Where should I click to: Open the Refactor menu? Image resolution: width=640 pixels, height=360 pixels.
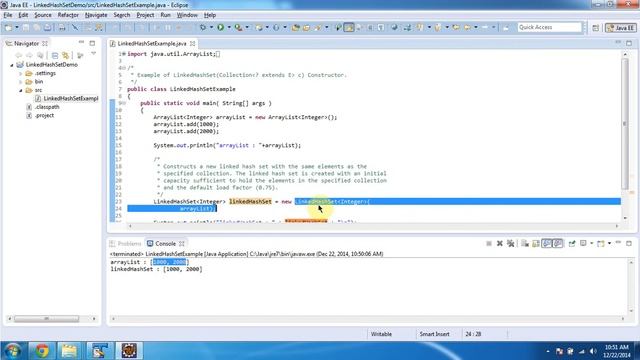click(x=68, y=15)
